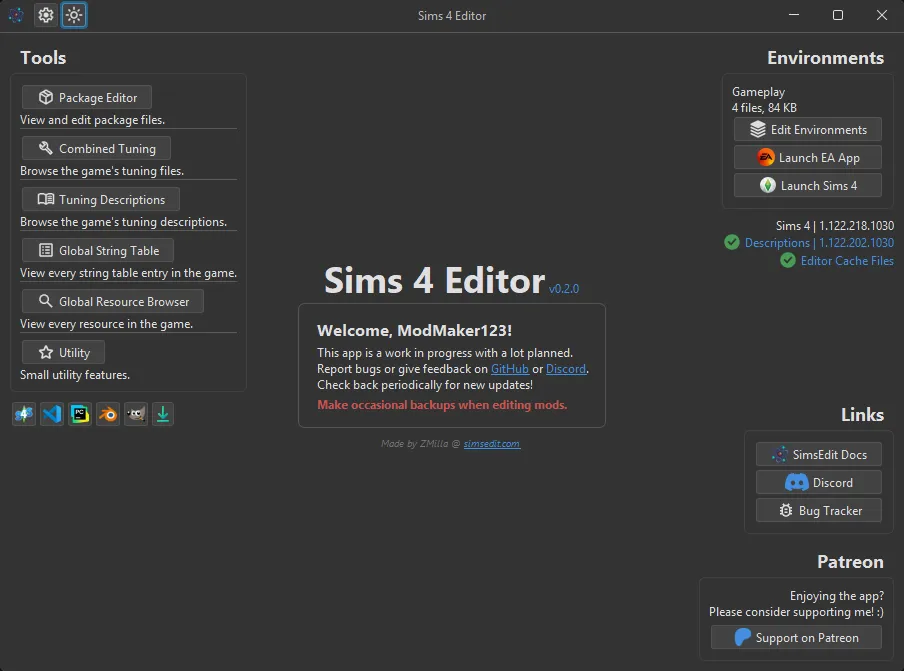
Task: Open the Descriptions | 1.122.202.1030 link
Action: pos(819,243)
